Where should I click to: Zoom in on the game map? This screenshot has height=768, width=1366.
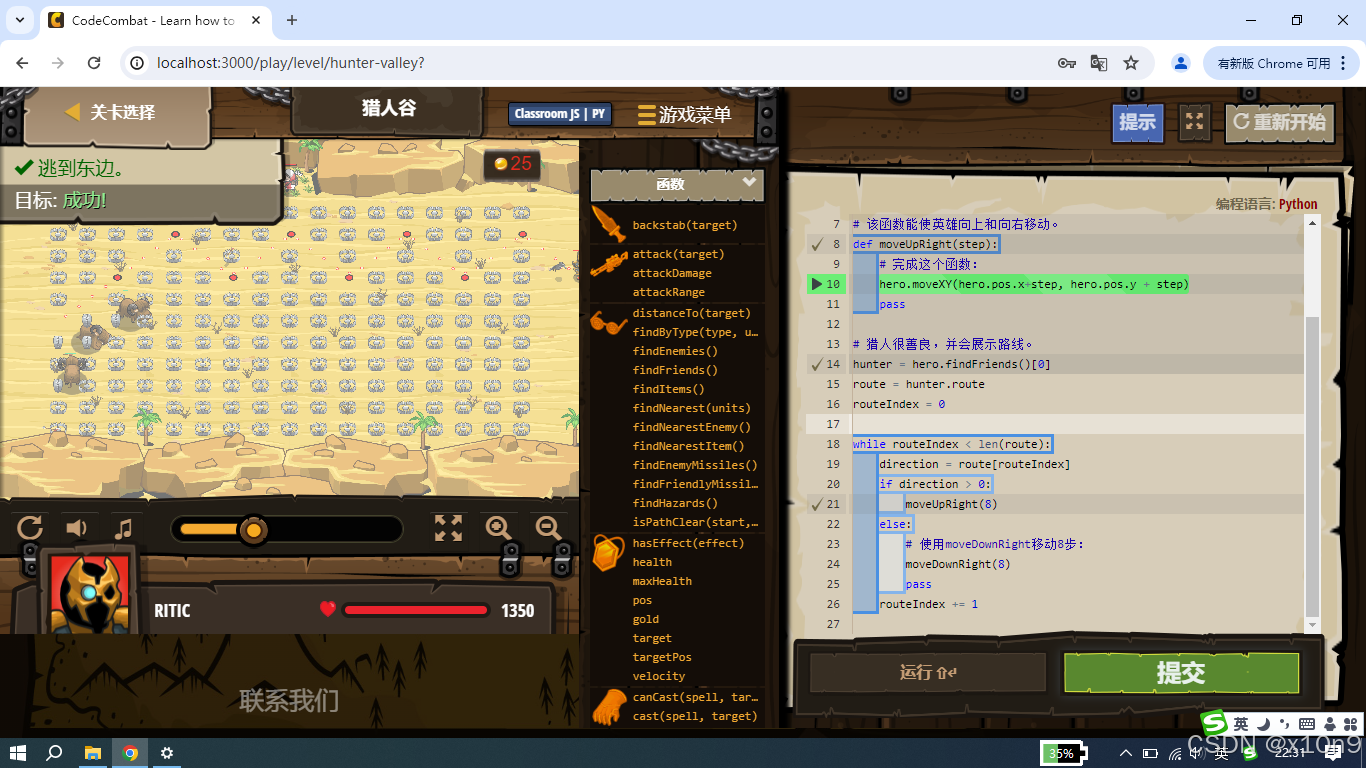point(498,528)
